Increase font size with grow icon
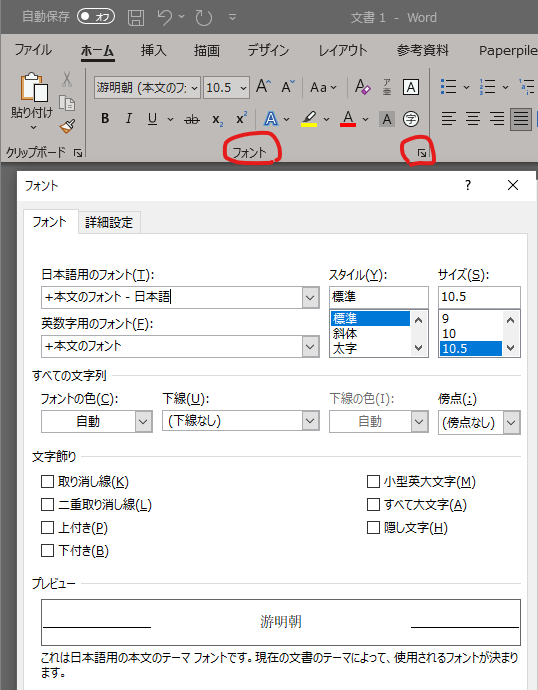Screen dimensions: 538x690 point(264,86)
